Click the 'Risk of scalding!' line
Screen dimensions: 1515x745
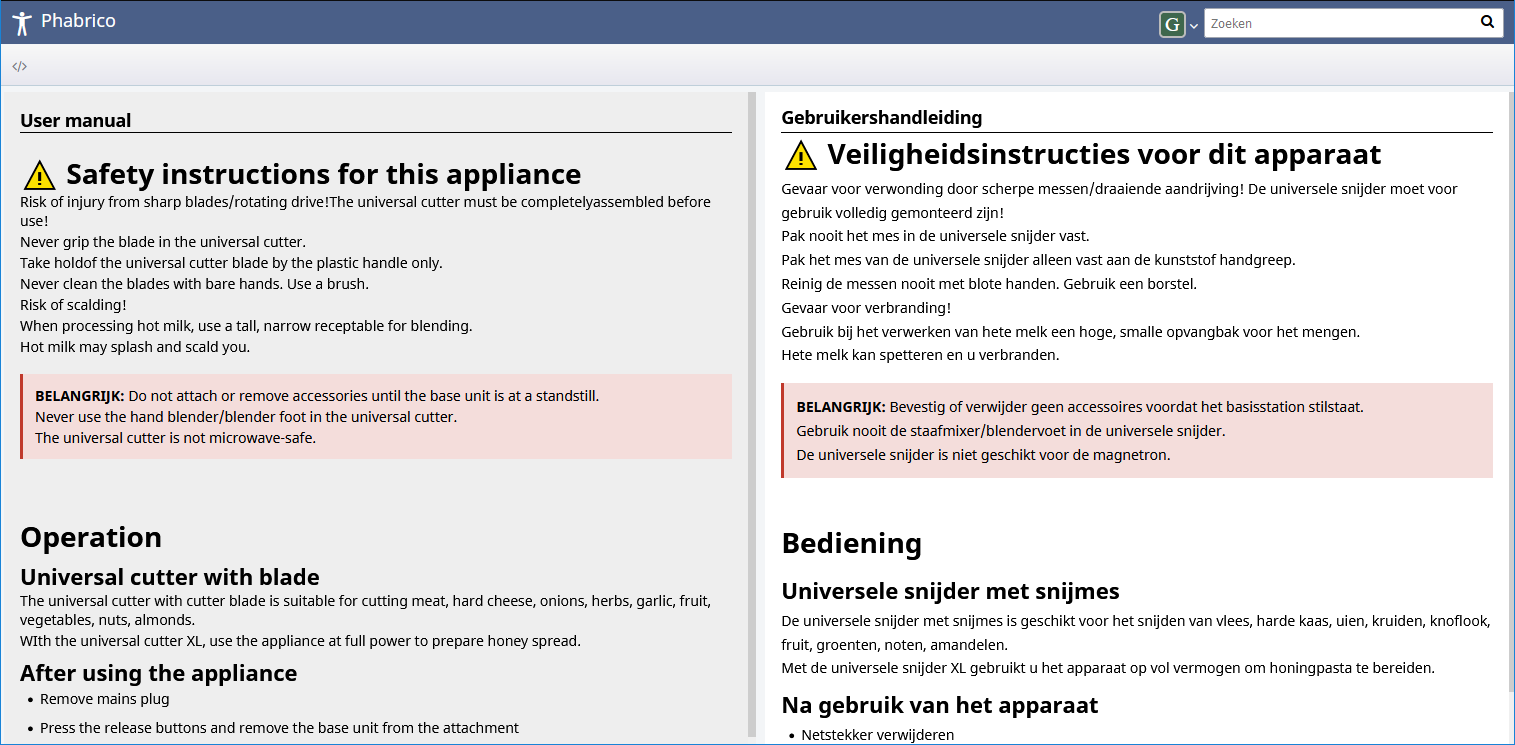tap(73, 305)
